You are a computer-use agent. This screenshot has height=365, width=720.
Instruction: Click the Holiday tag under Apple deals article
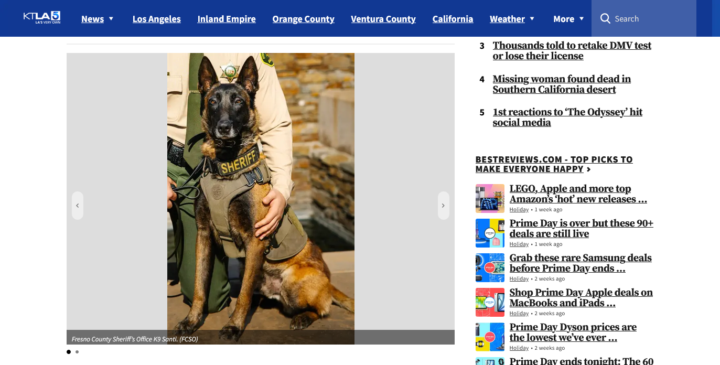point(519,313)
